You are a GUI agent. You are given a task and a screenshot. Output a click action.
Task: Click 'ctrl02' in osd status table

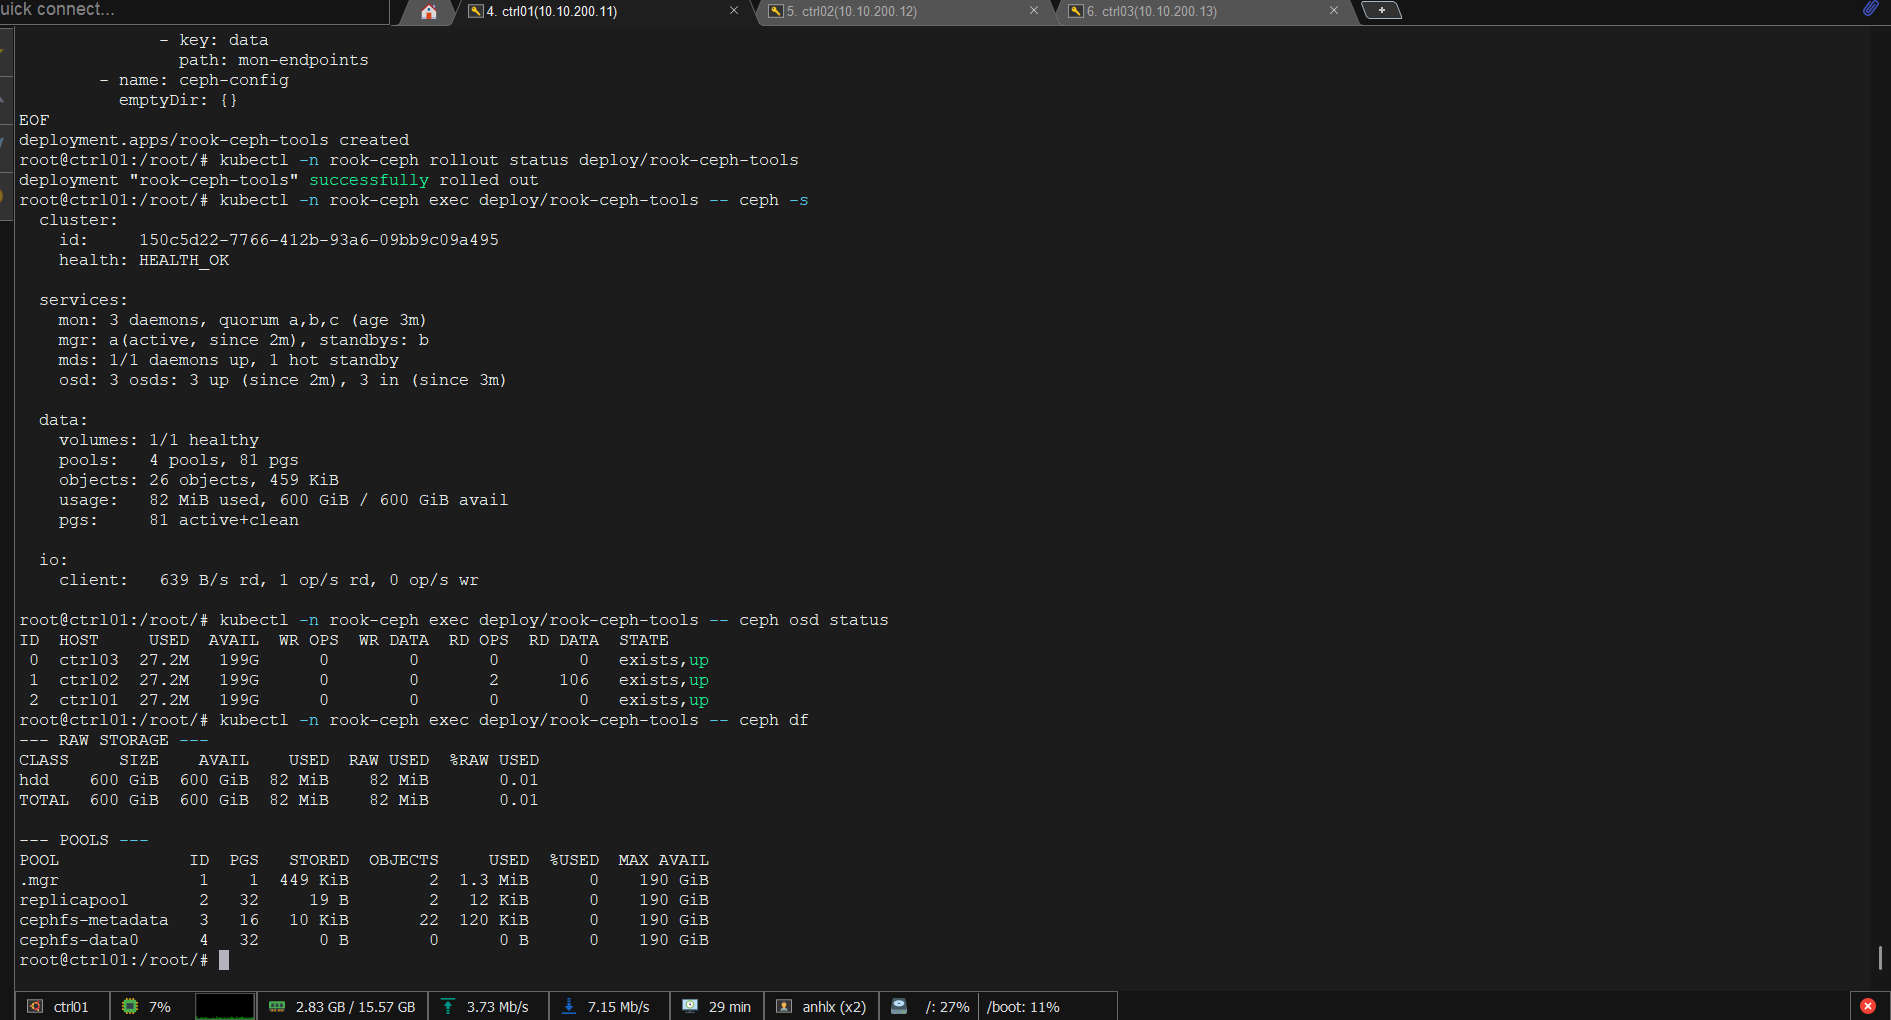pyautogui.click(x=89, y=680)
